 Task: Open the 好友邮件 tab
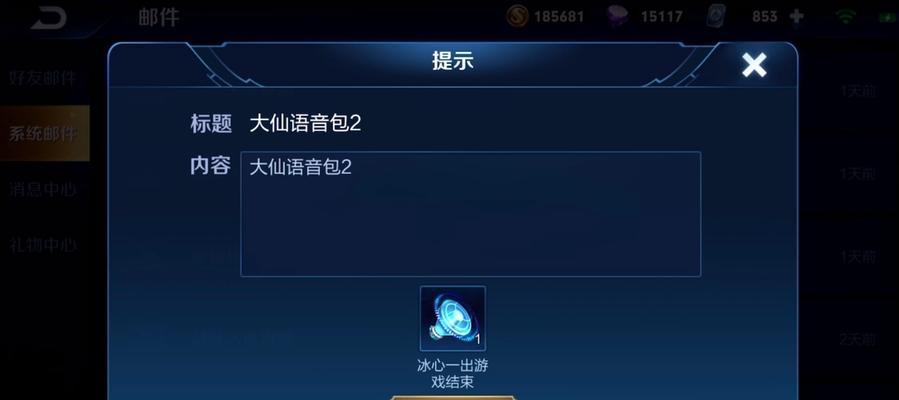point(43,78)
